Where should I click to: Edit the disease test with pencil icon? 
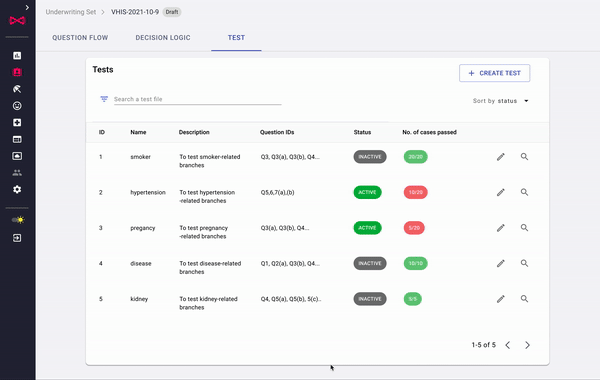(501, 264)
